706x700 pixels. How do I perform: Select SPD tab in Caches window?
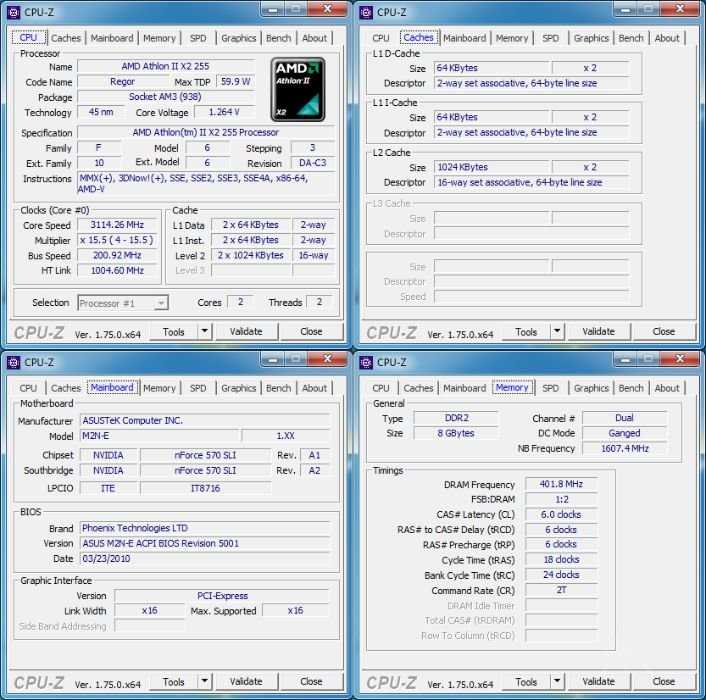click(x=551, y=38)
